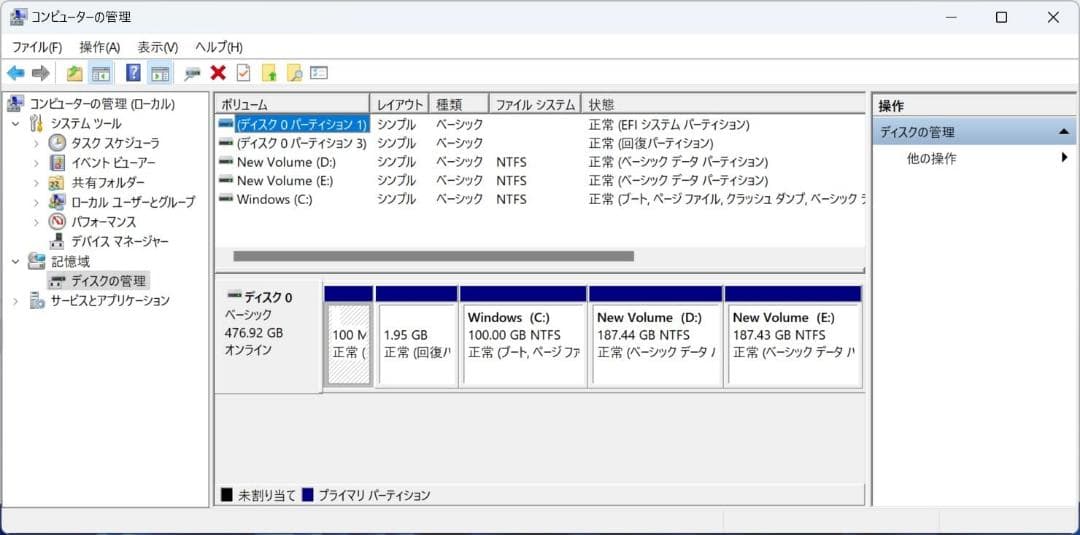Image resolution: width=1080 pixels, height=535 pixels.
Task: Toggle the Show/Hide Action Pane icon
Action: point(160,73)
